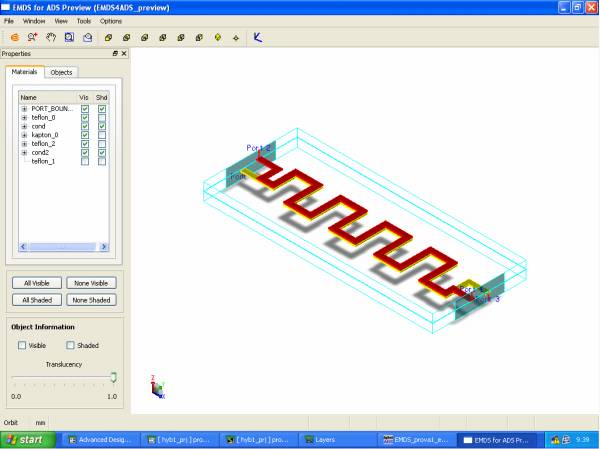Click the yellow diamond isometric view icon
The width and height of the screenshot is (600, 449).
(x=218, y=38)
